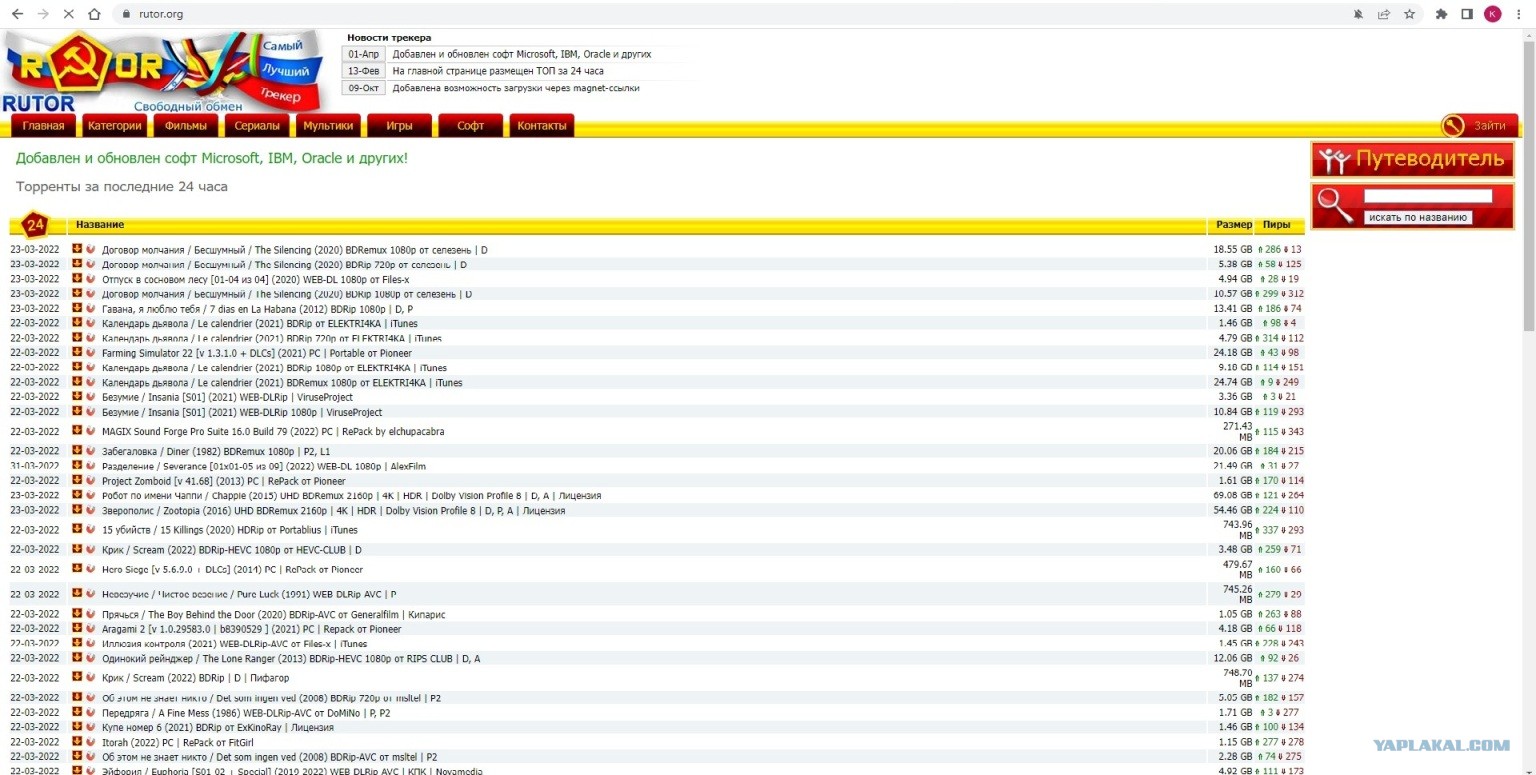Image resolution: width=1536 pixels, height=775 pixels.
Task: Open torrent Купе номер 6 (2021)
Action: (218, 727)
